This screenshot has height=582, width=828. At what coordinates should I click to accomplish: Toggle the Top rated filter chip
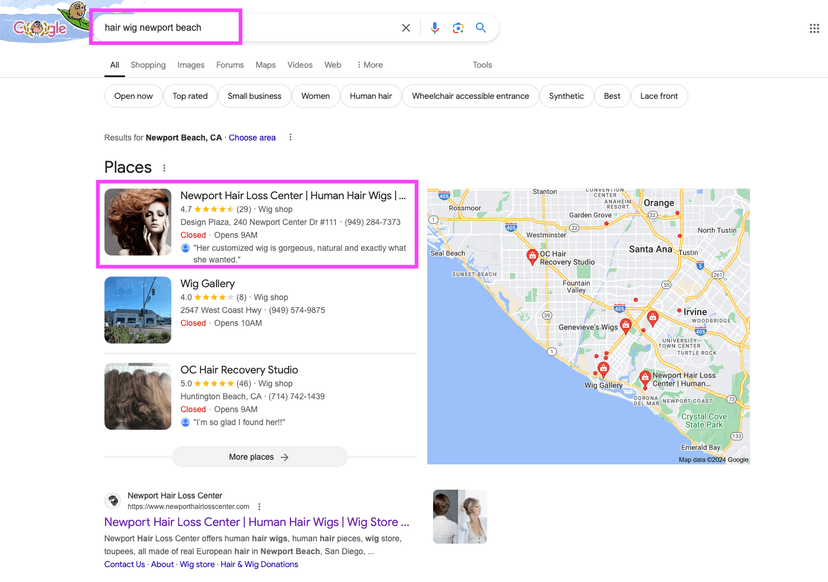coord(190,96)
